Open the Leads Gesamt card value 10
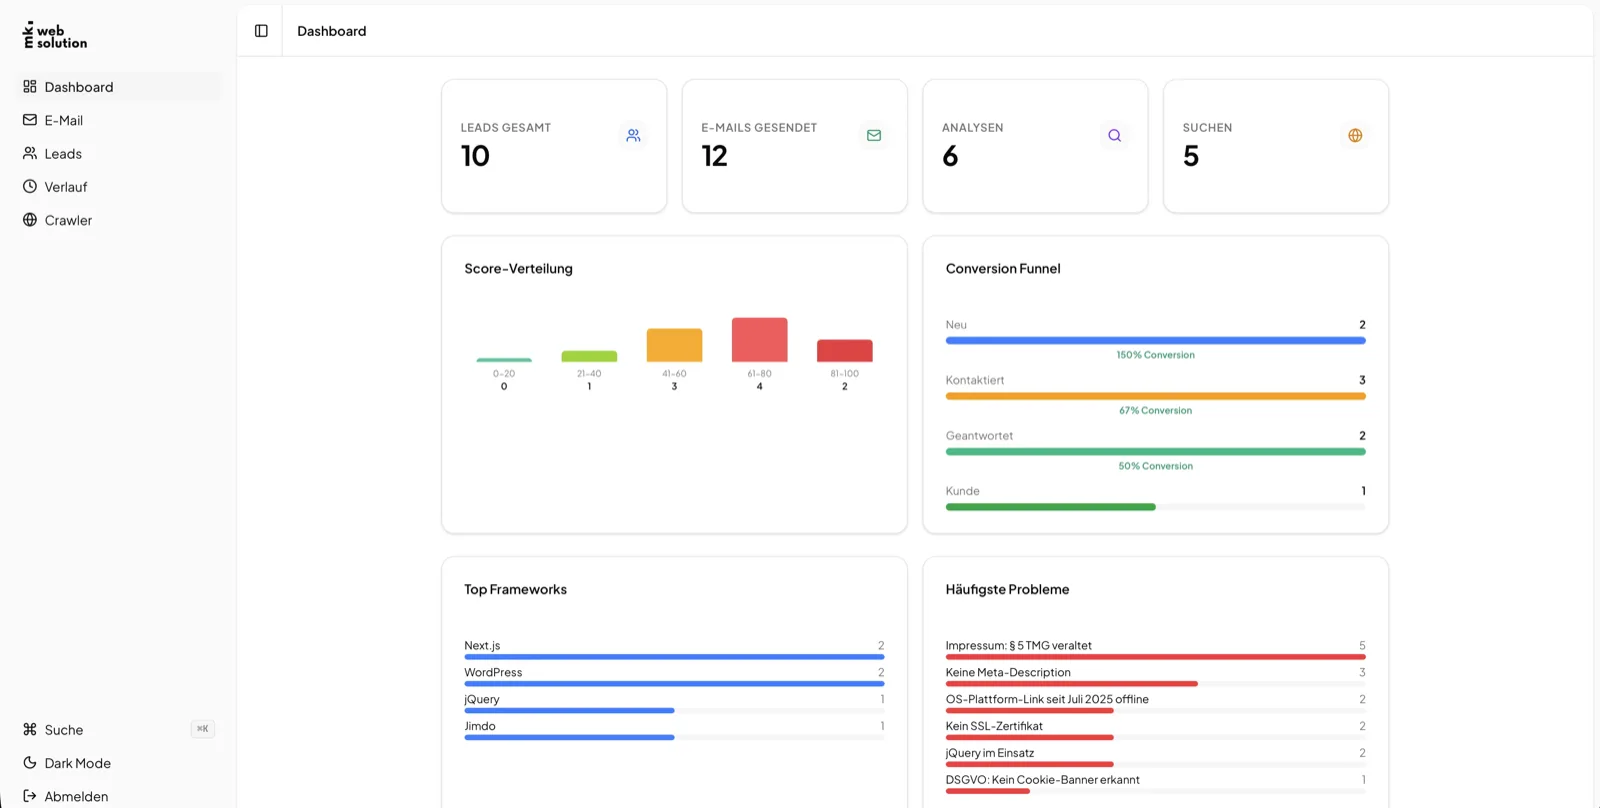The width and height of the screenshot is (1600, 808). click(x=475, y=156)
